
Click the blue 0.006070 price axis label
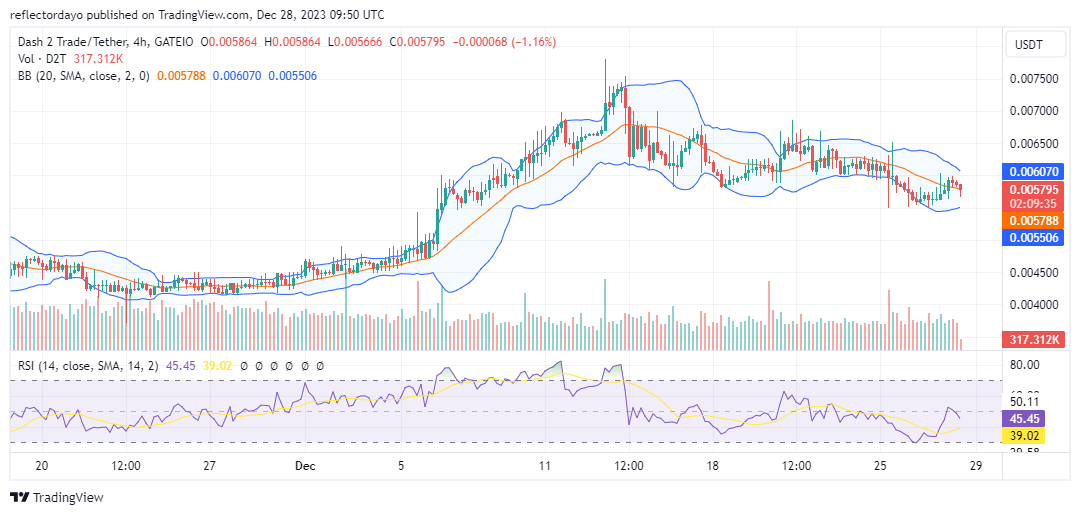click(1032, 171)
